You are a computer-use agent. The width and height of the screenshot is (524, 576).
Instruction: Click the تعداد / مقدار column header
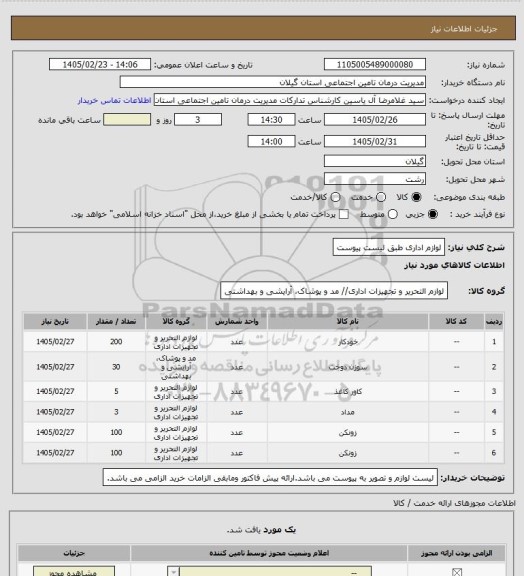pyautogui.click(x=116, y=321)
